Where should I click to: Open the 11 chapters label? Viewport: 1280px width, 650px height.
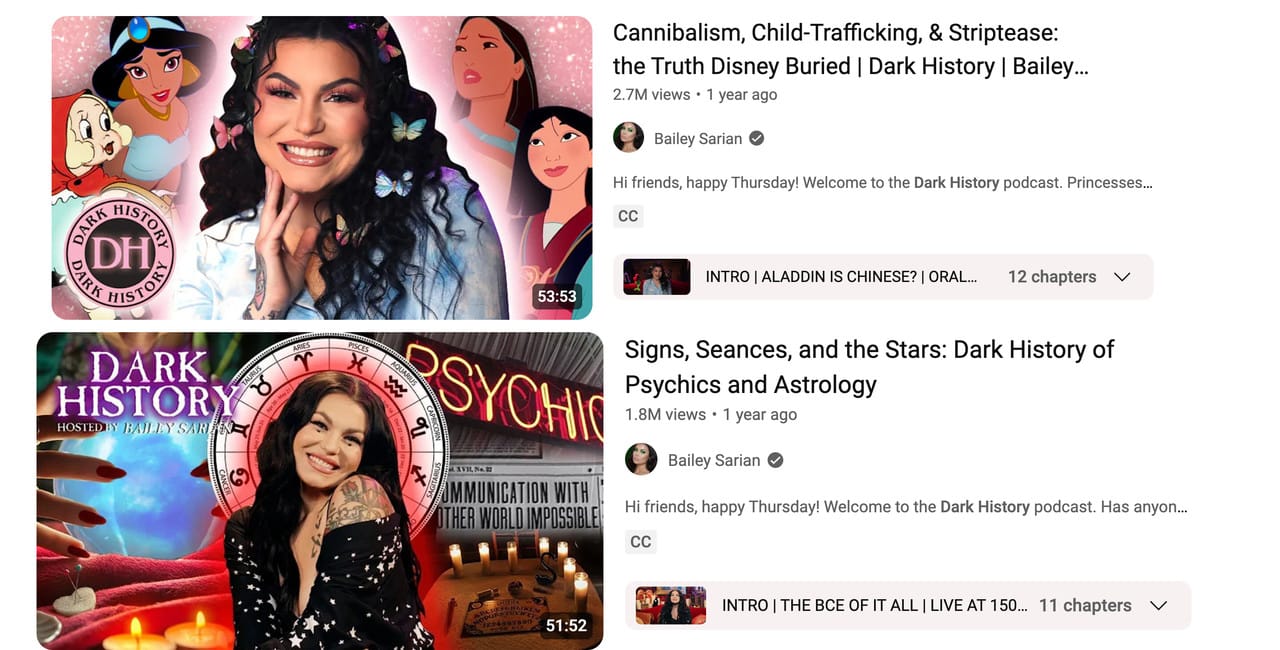(x=1085, y=605)
